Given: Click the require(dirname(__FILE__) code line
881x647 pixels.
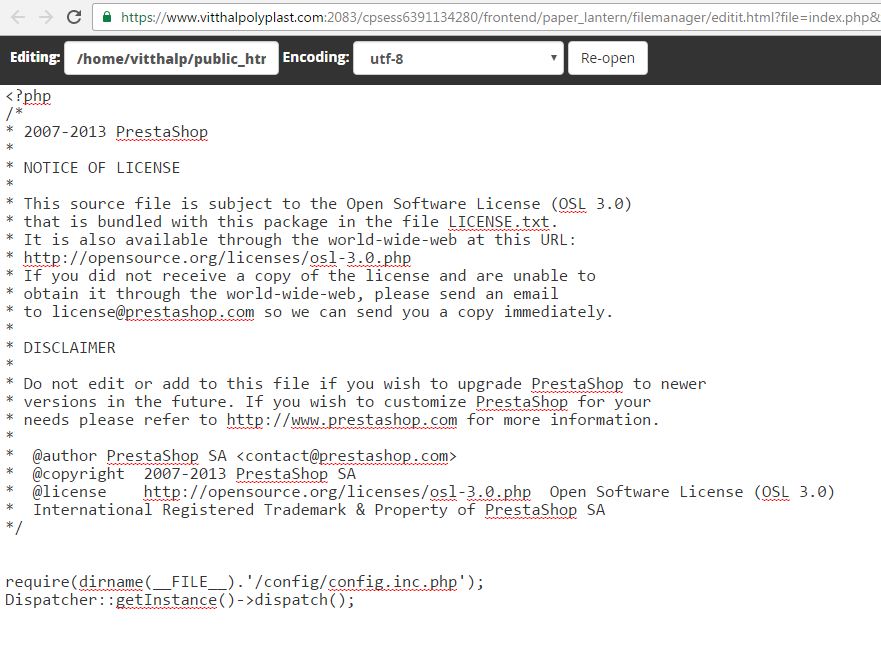Looking at the screenshot, I should point(244,581).
